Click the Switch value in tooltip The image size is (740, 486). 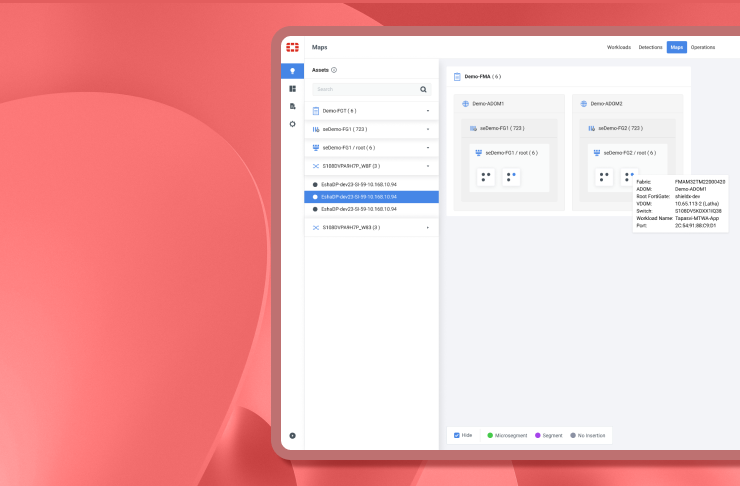click(x=698, y=211)
